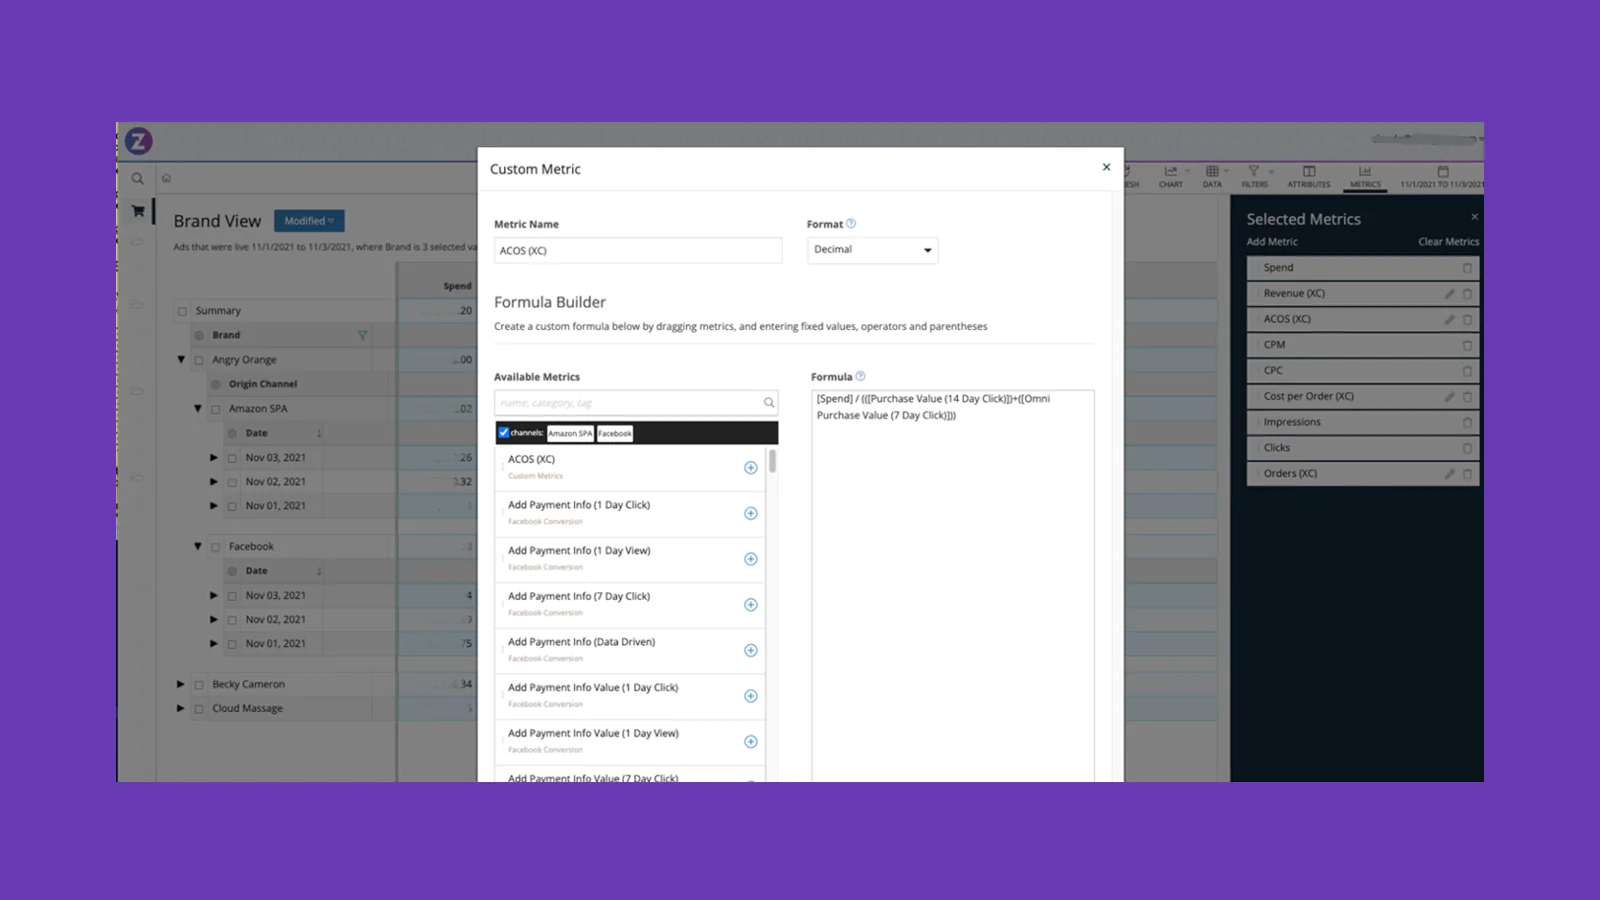1600x900 pixels.
Task: Add ACOS (XC) metric using plus icon
Action: (x=750, y=468)
